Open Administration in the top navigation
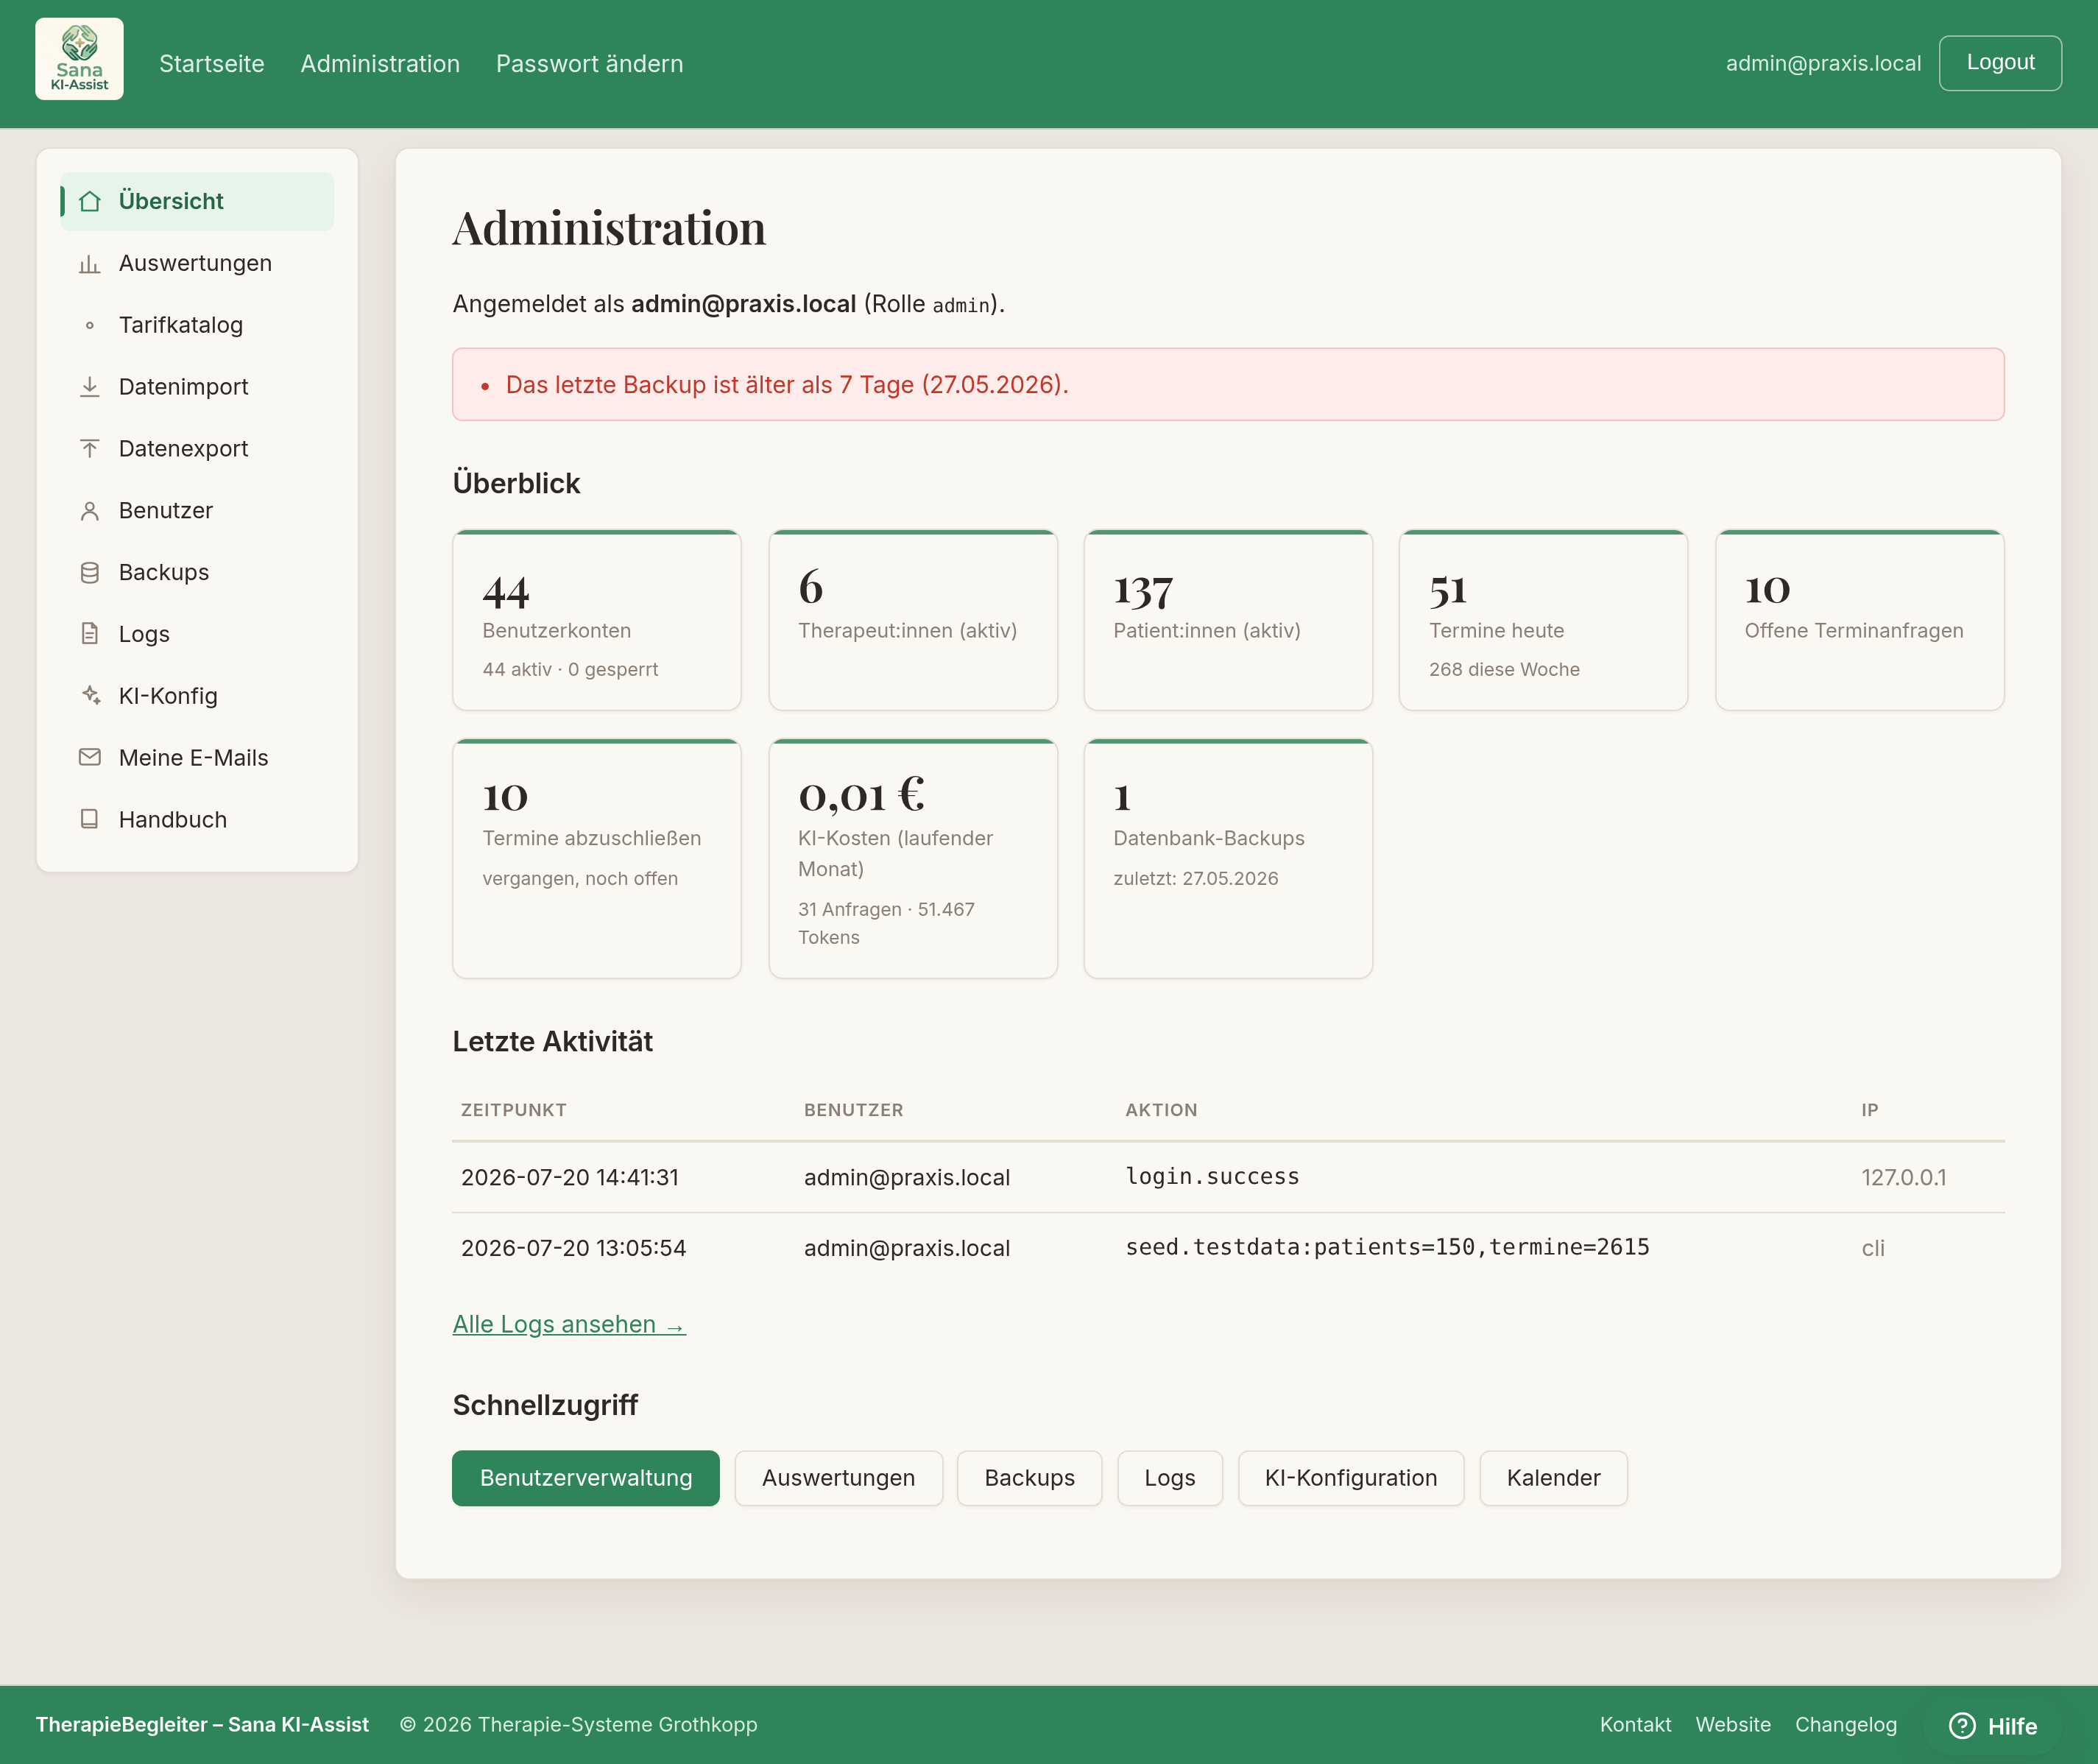This screenshot has height=1764, width=2098. pyautogui.click(x=380, y=63)
